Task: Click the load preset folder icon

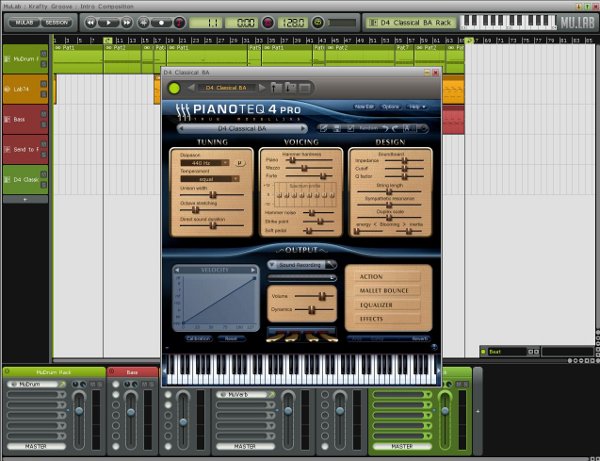Action: 276,88
